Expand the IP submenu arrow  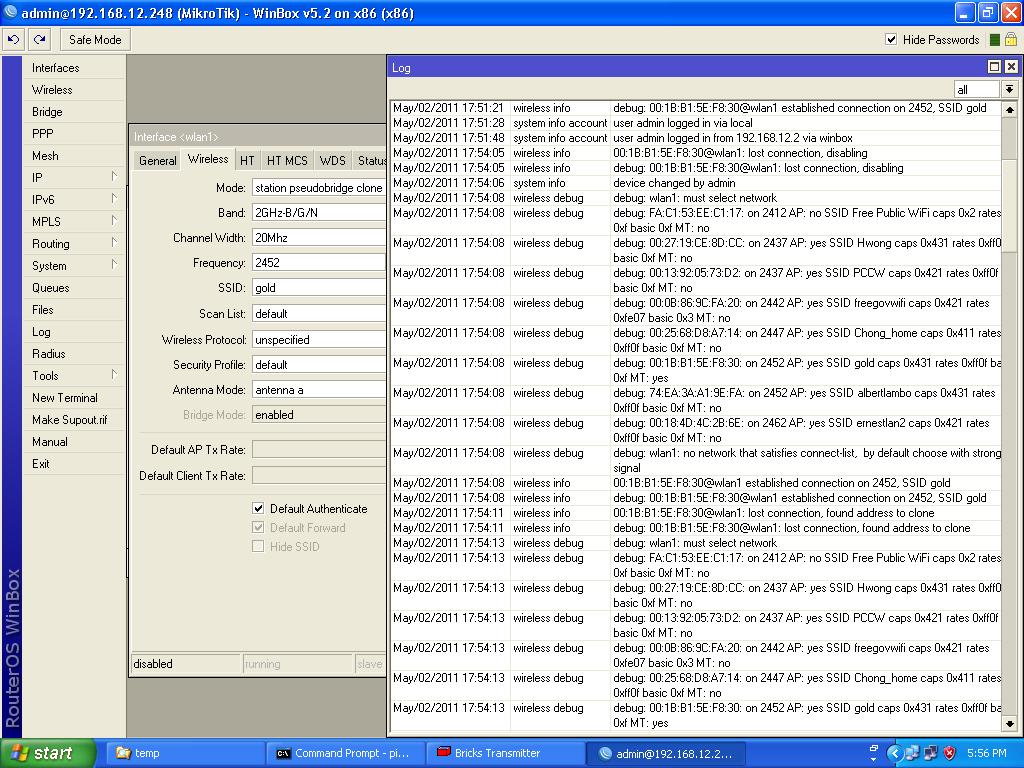point(114,176)
